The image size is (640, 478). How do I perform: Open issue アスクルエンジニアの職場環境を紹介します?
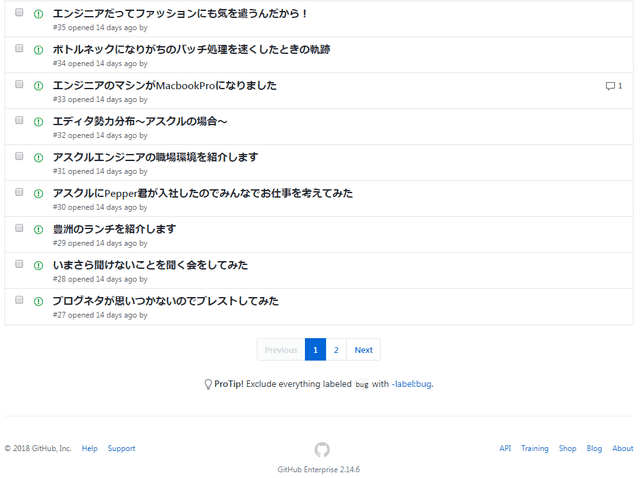pos(156,158)
